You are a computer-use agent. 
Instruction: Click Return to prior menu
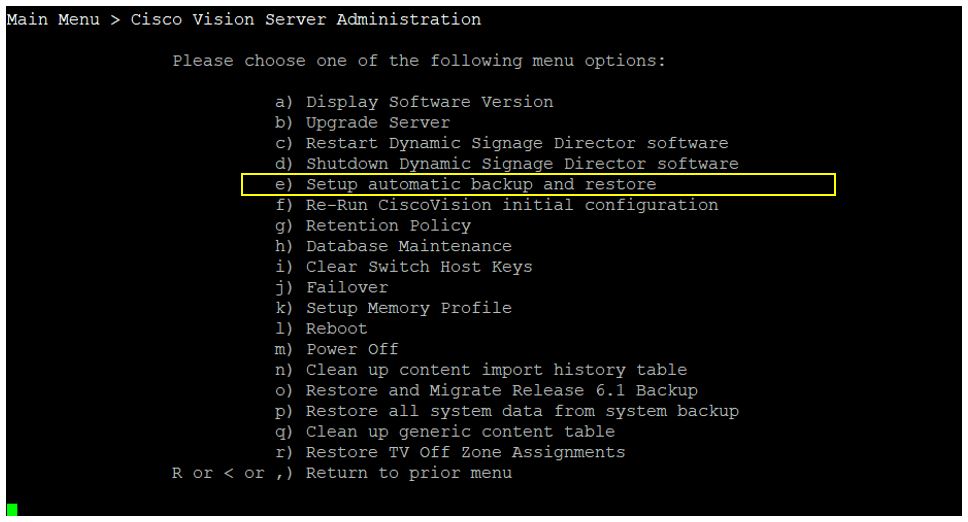point(408,472)
